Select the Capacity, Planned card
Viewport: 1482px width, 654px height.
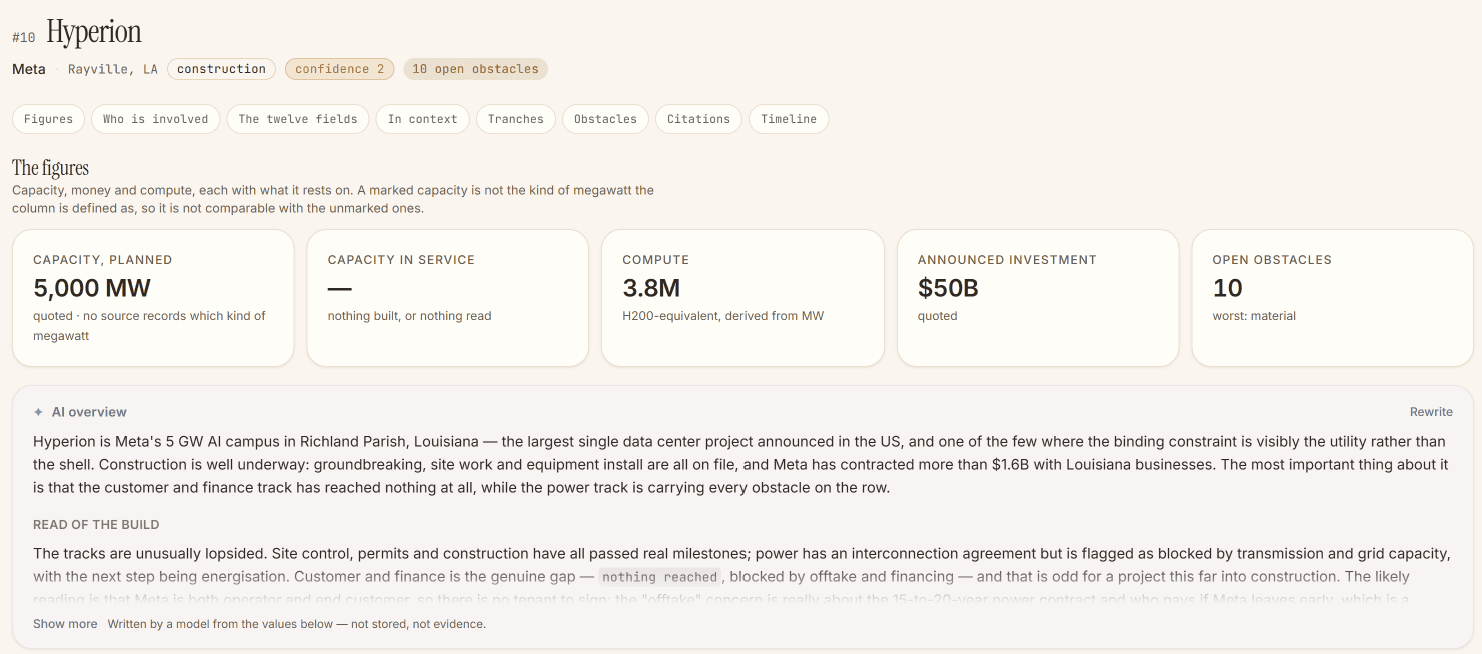[153, 298]
